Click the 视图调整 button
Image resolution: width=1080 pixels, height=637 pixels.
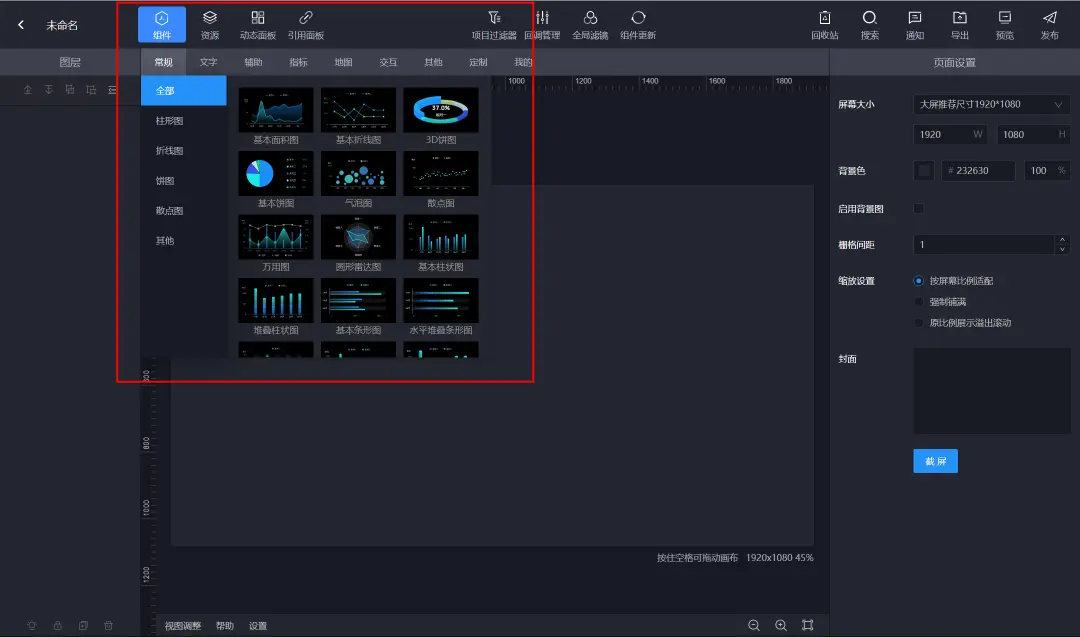183,626
